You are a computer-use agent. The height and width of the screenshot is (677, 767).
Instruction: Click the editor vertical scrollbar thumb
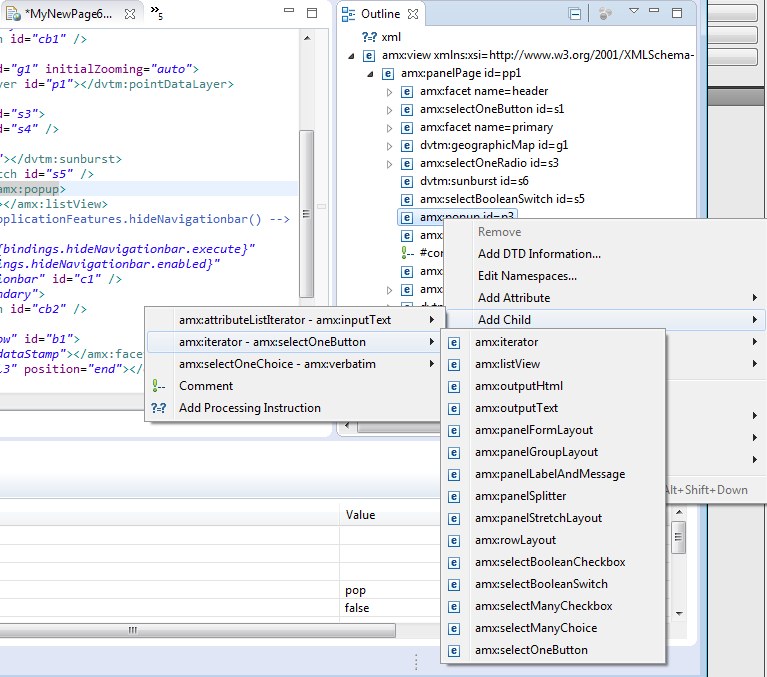click(x=306, y=214)
